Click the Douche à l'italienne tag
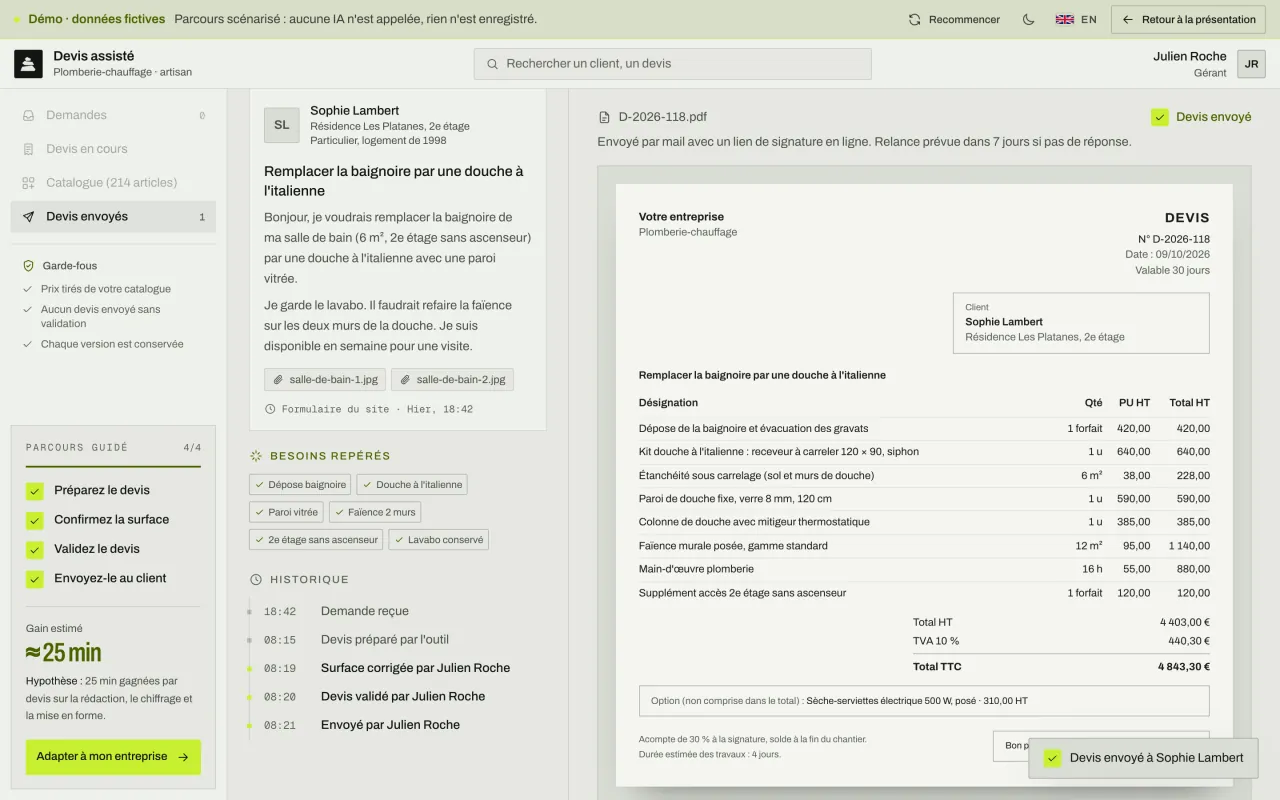Screen dimensions: 1280x800 click(x=412, y=485)
